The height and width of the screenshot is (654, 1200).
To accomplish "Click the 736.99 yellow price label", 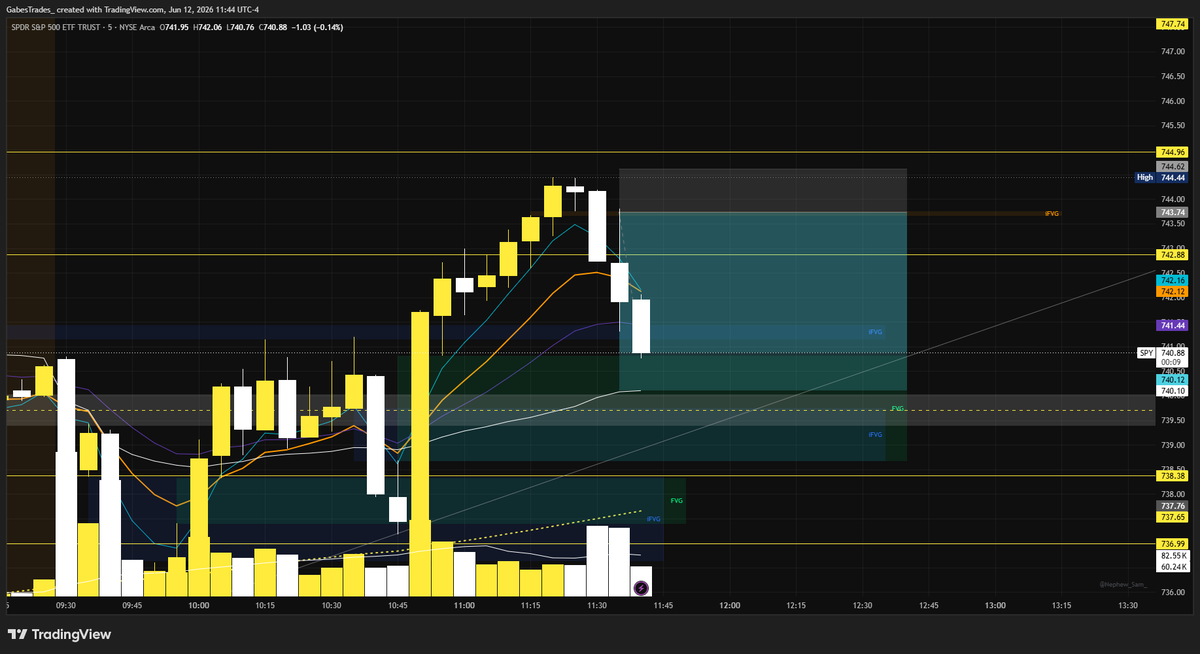I will (1172, 544).
